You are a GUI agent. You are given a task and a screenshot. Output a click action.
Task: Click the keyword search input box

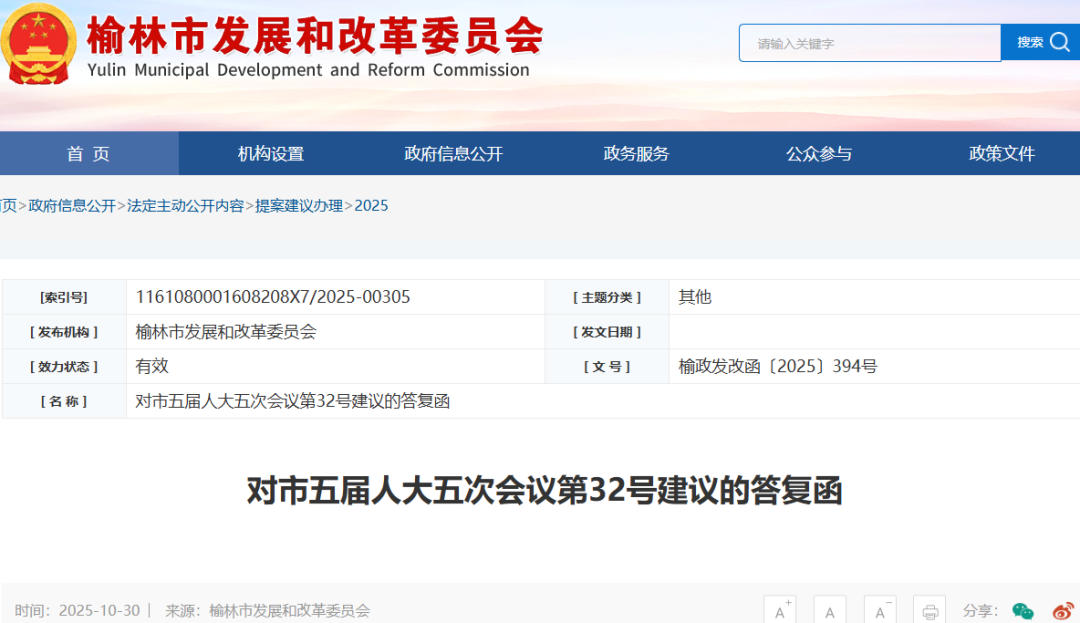(868, 43)
